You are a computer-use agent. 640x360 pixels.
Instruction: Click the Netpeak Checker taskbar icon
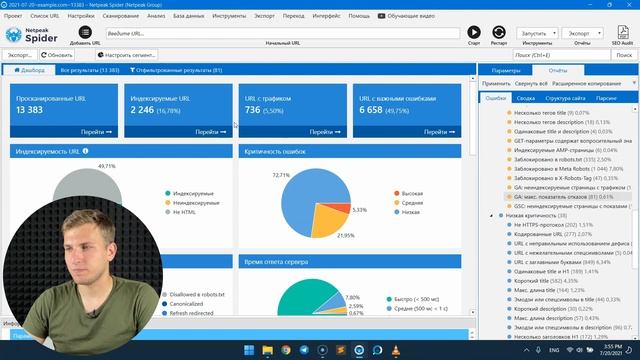pos(378,350)
